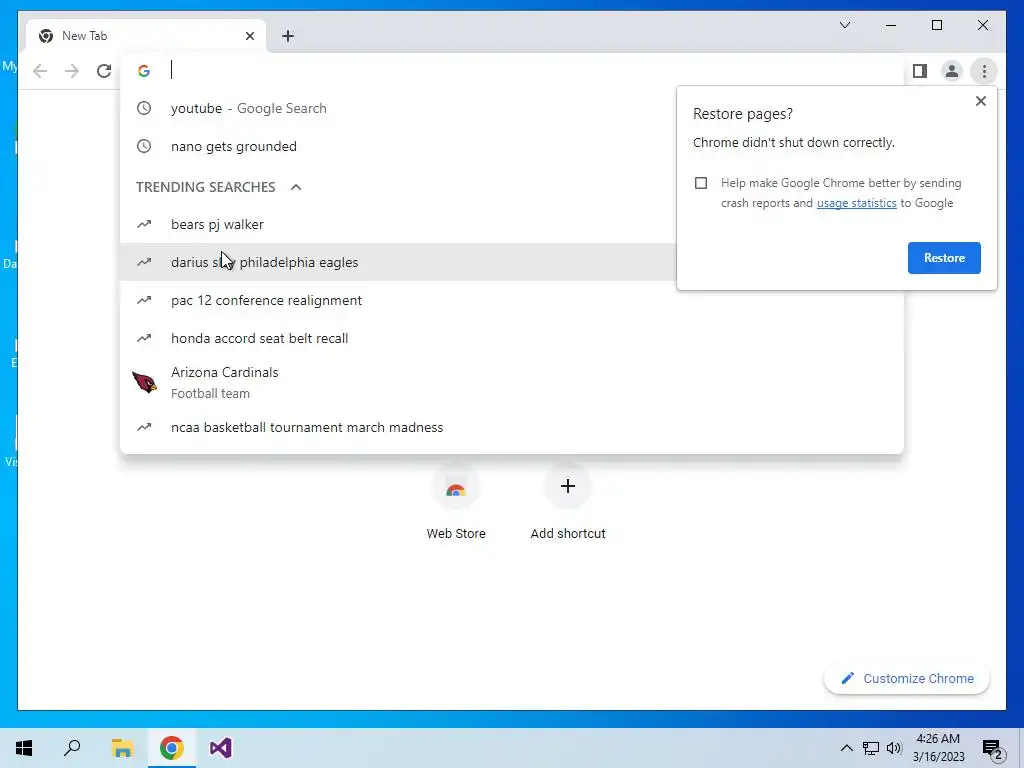
Task: Open File Explorer from taskbar
Action: point(122,748)
